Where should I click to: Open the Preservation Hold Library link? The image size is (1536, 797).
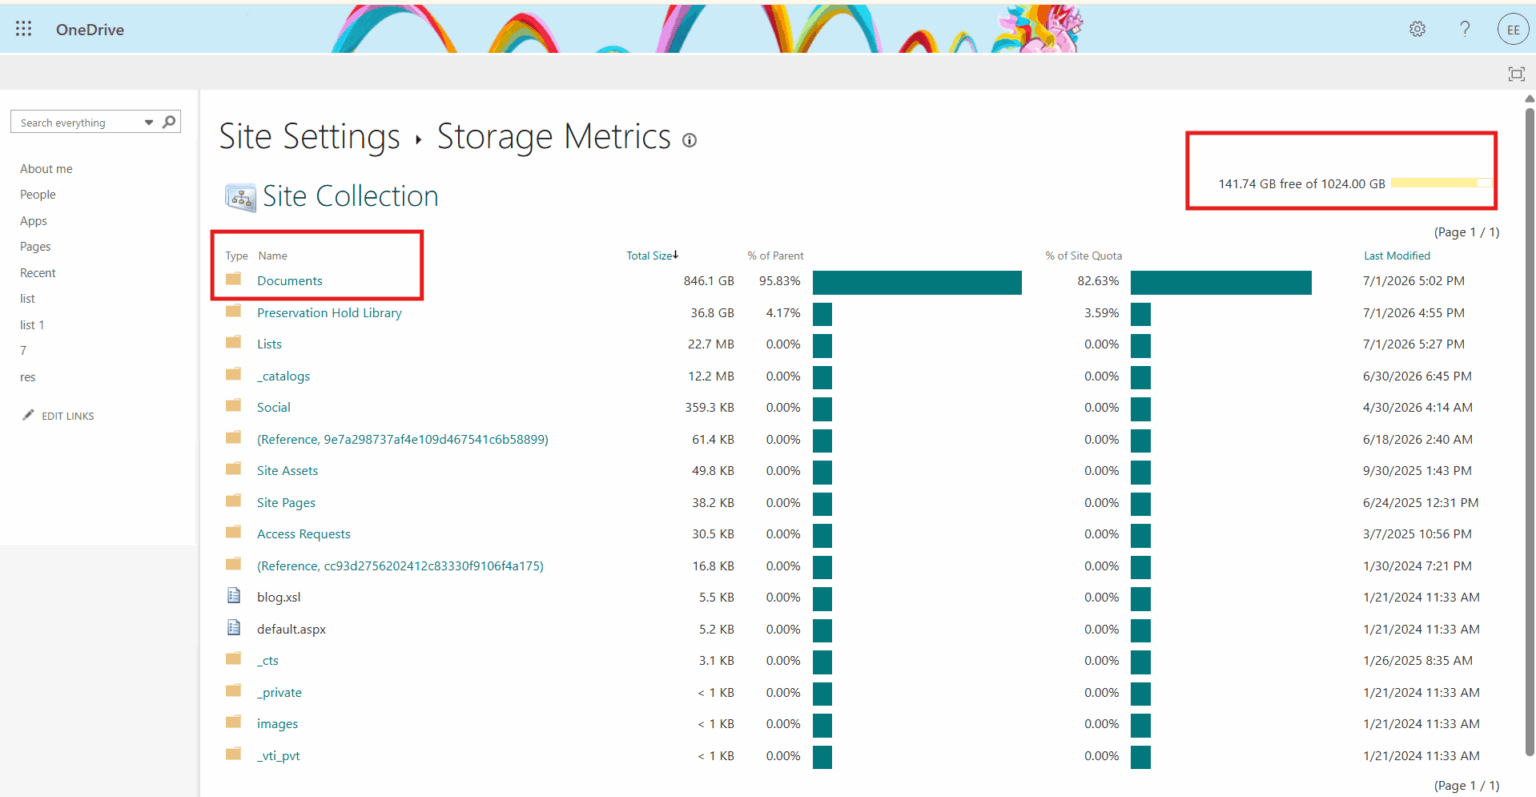pyautogui.click(x=329, y=313)
